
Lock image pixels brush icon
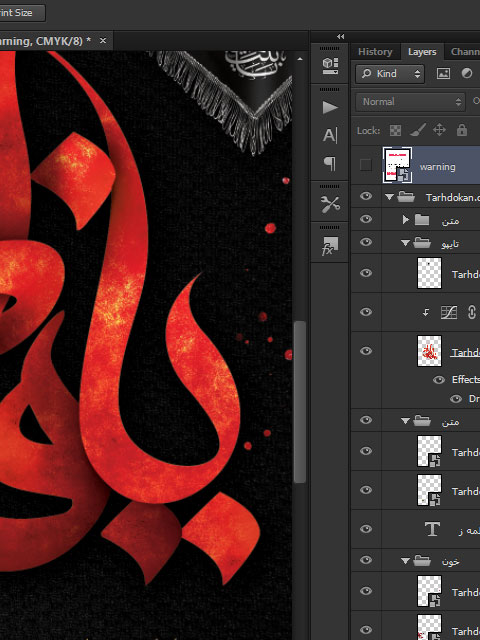point(418,131)
